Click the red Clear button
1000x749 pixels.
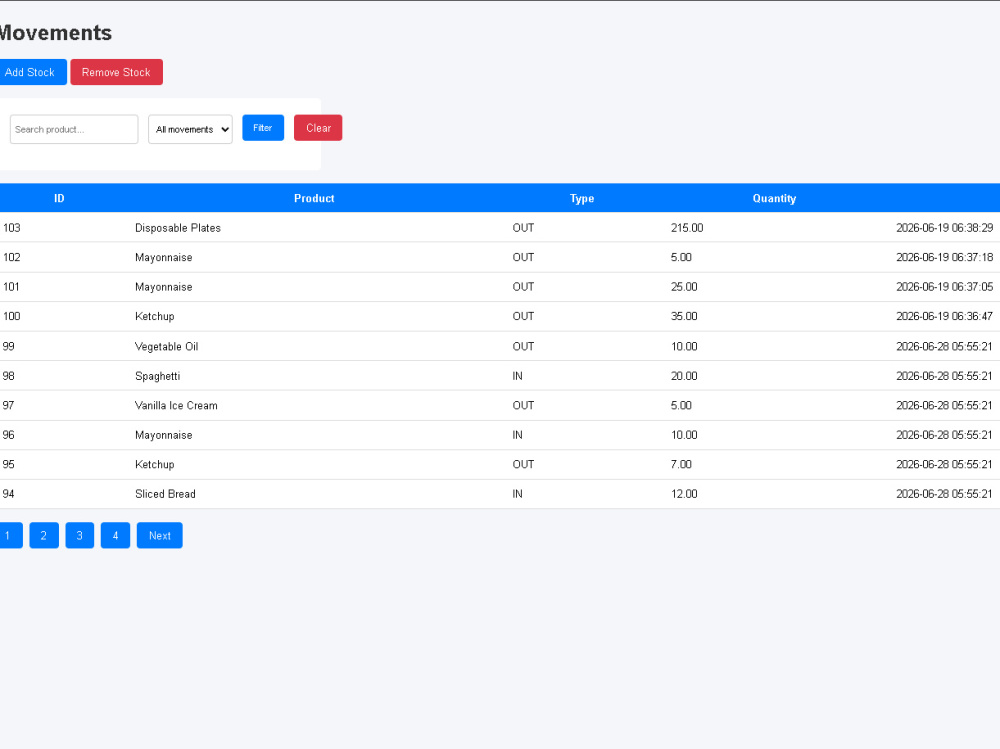tap(318, 128)
